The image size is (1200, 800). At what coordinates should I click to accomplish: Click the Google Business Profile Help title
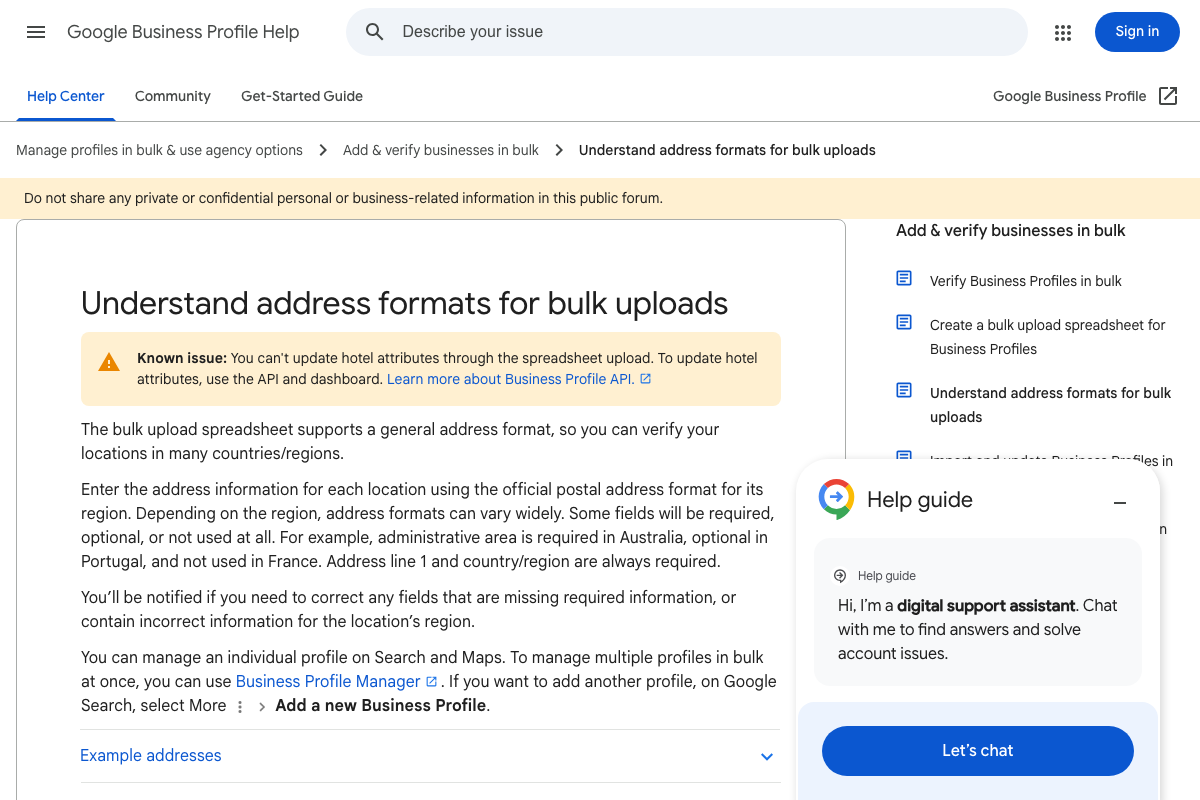183,32
